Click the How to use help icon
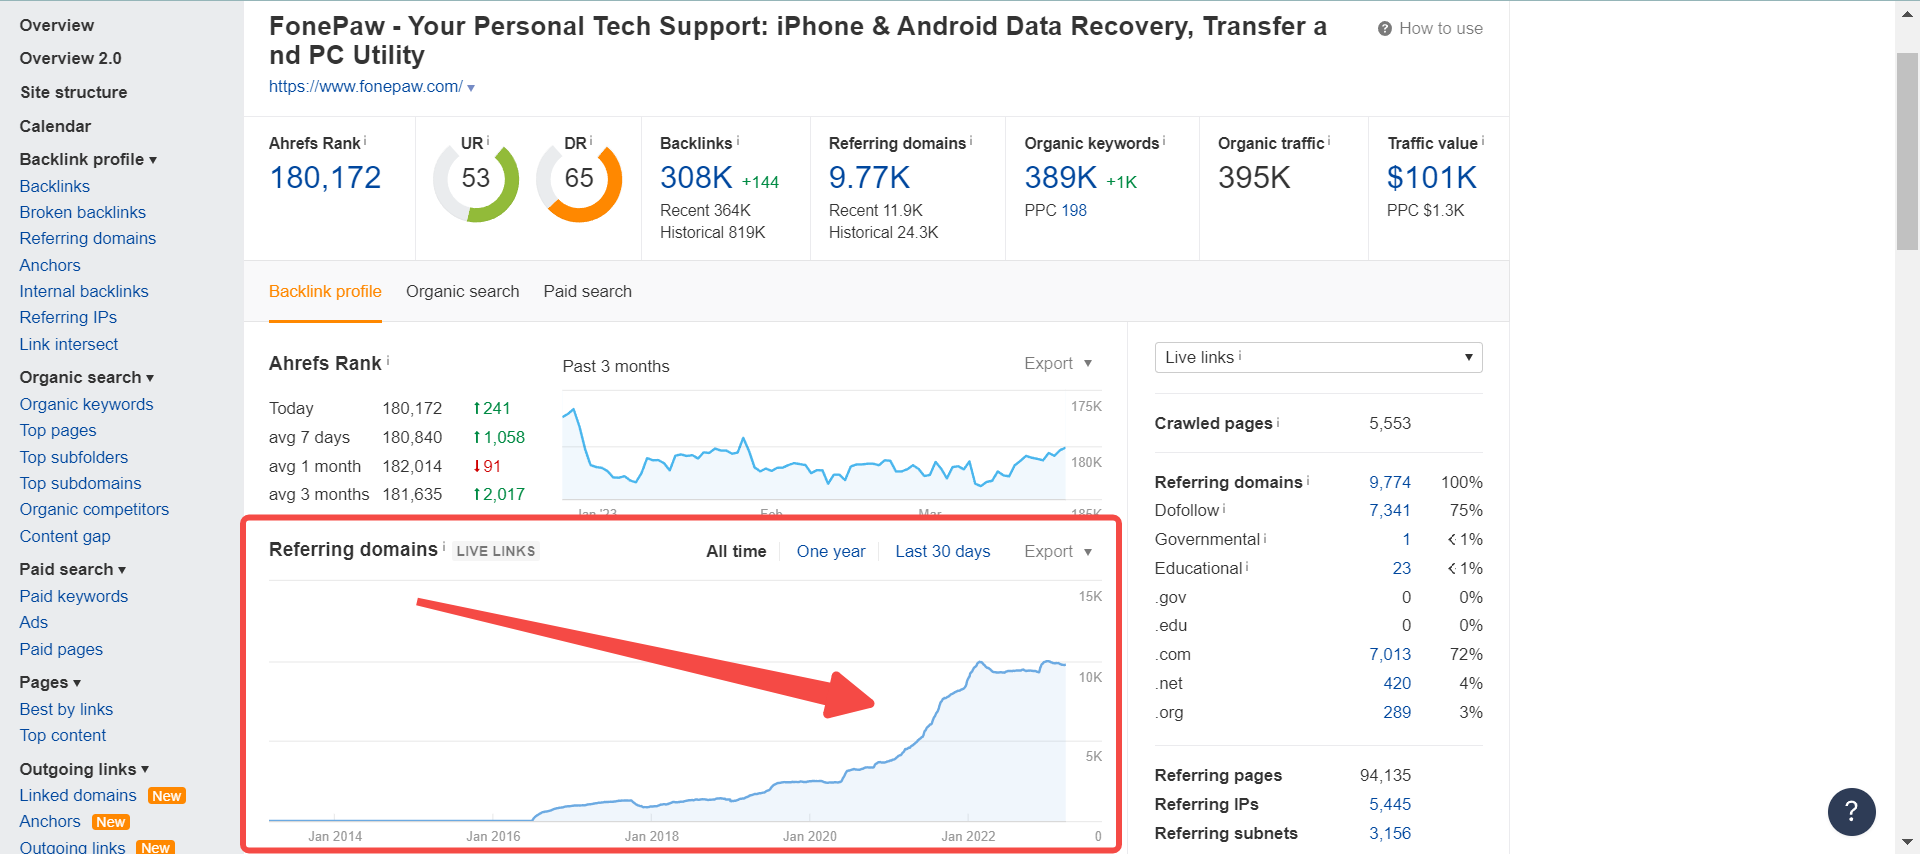This screenshot has width=1920, height=854. (1385, 29)
